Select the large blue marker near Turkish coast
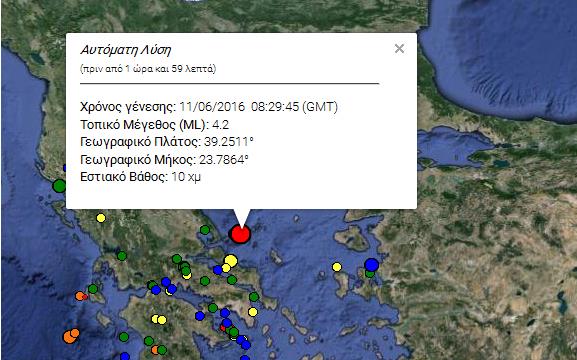 pyautogui.click(x=372, y=265)
